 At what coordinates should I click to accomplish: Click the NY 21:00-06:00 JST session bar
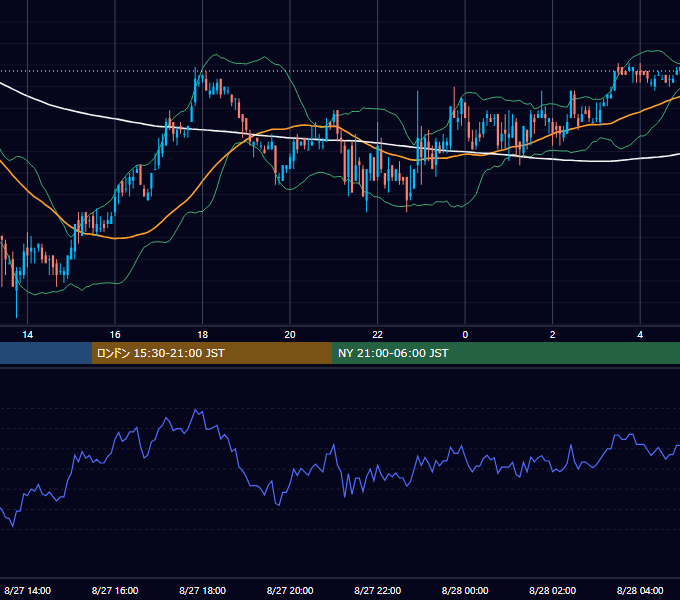pos(506,353)
